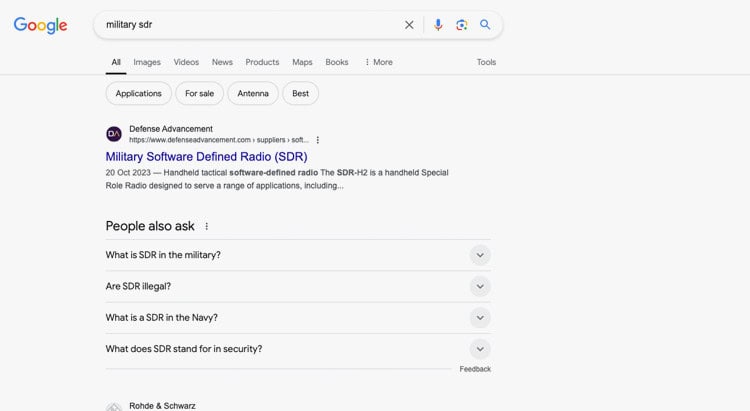Expand 'What is SDR in the military?'
Image resolution: width=750 pixels, height=411 pixels.
298,255
